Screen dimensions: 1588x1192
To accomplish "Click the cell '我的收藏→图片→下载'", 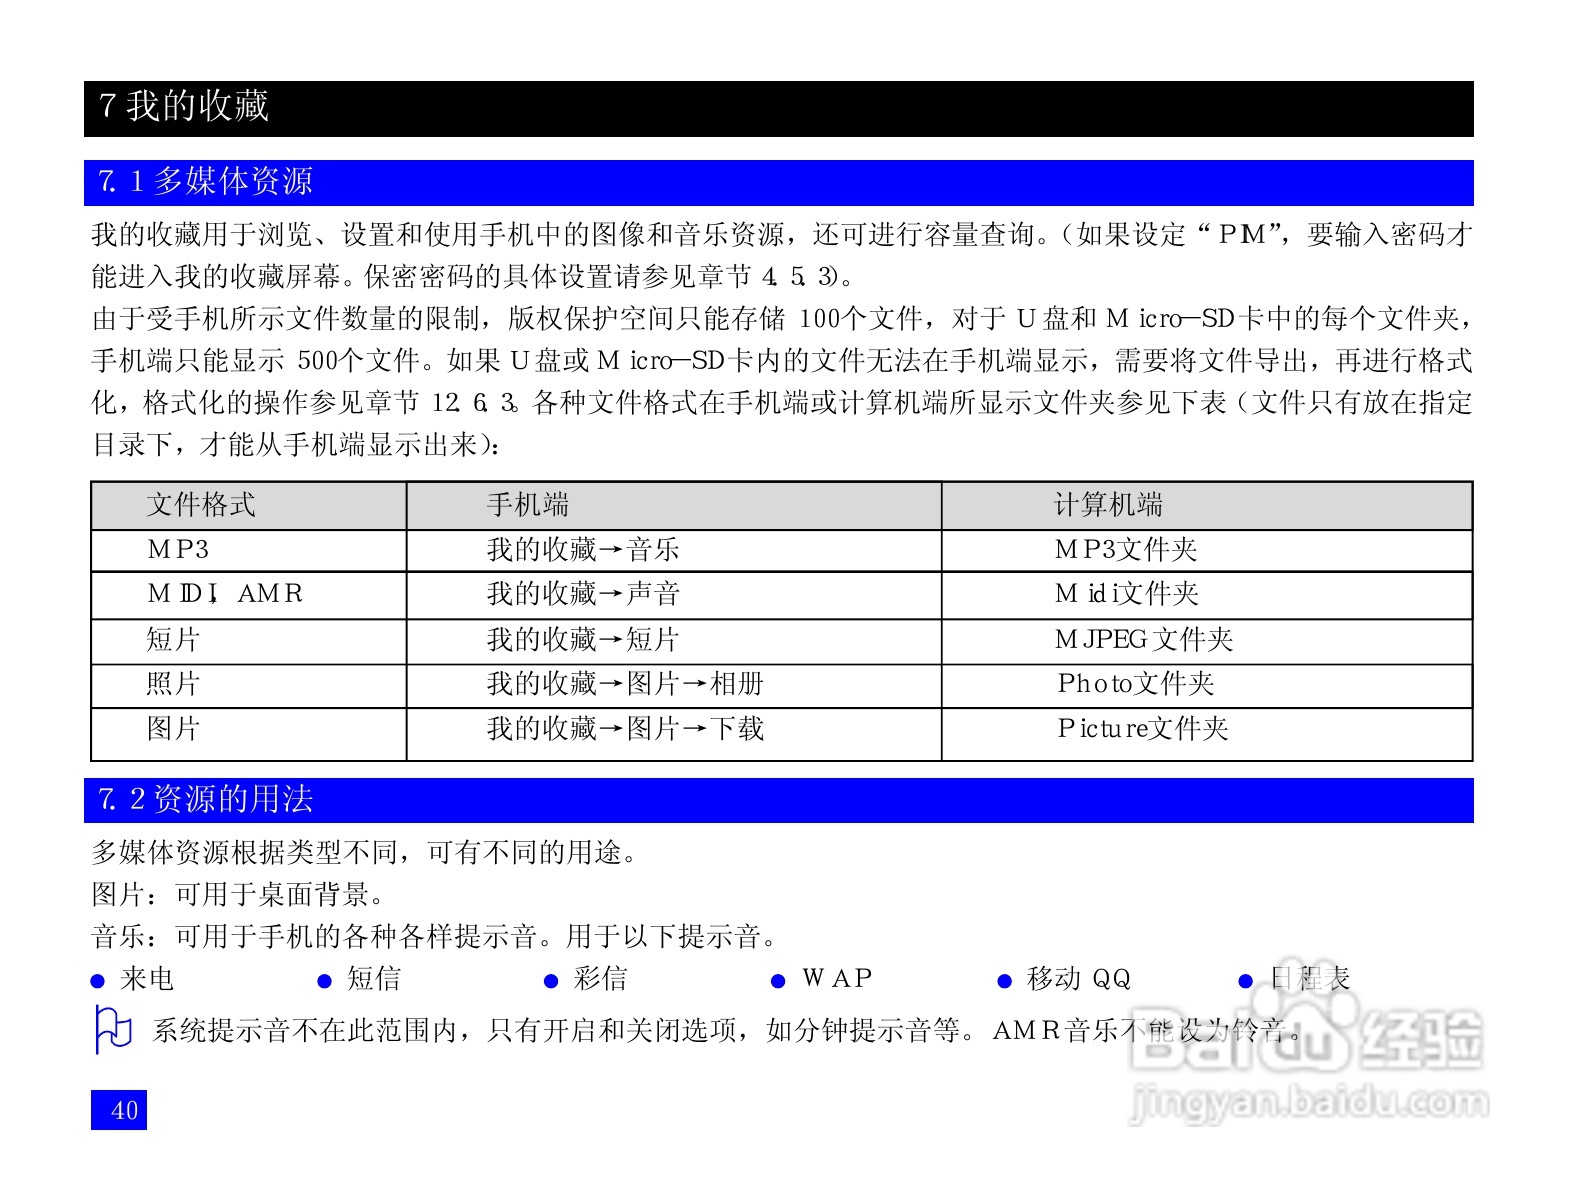I will (x=625, y=728).
